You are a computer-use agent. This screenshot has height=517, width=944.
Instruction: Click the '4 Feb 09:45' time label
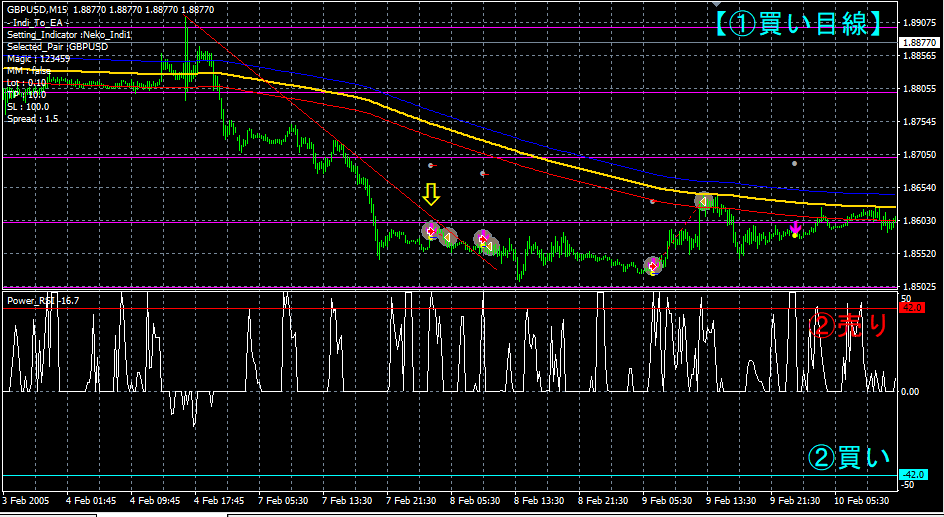pyautogui.click(x=155, y=501)
